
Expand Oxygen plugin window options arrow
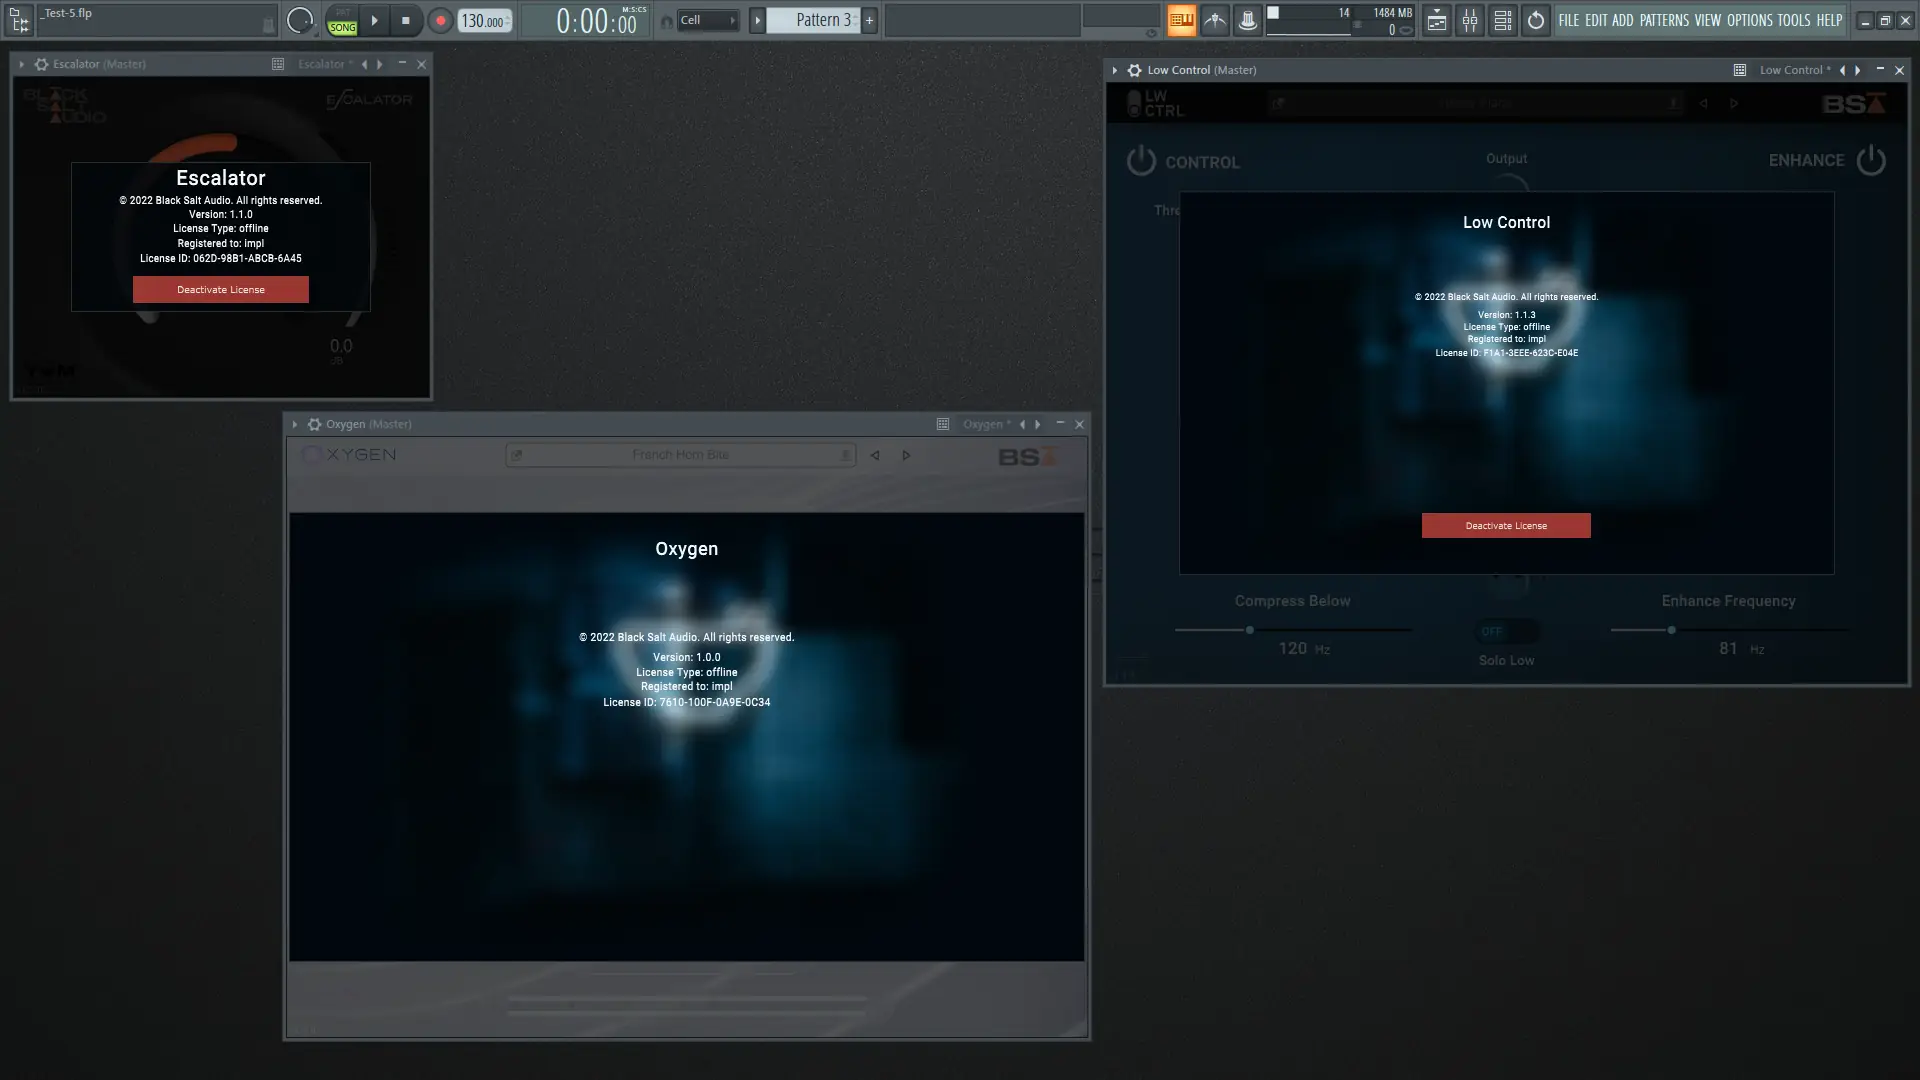295,424
